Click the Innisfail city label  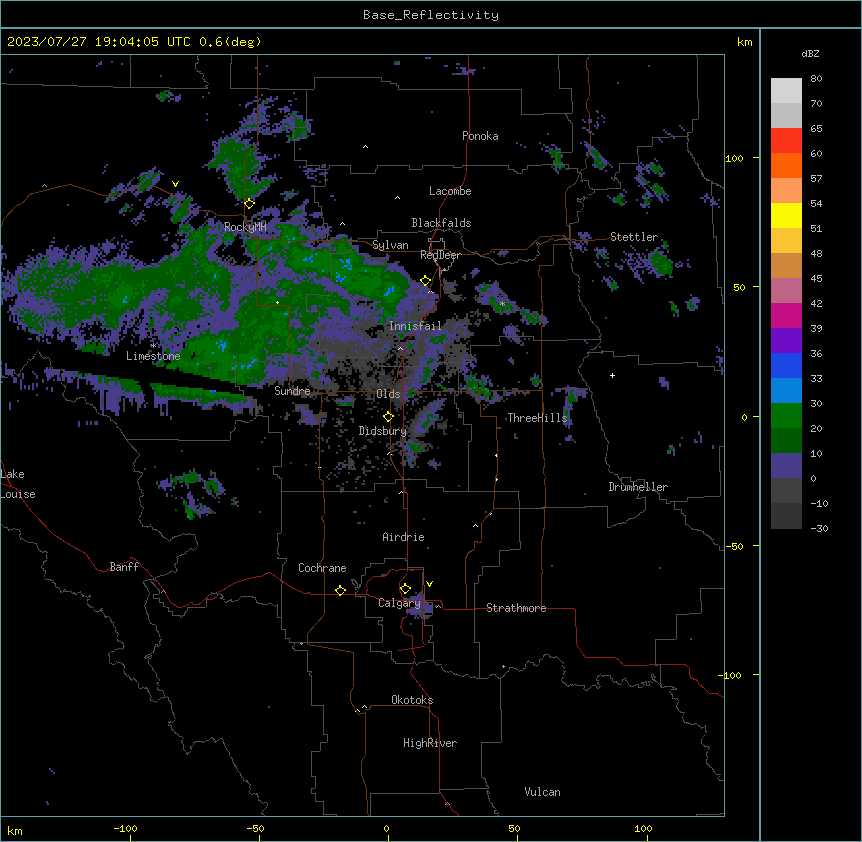(x=415, y=326)
